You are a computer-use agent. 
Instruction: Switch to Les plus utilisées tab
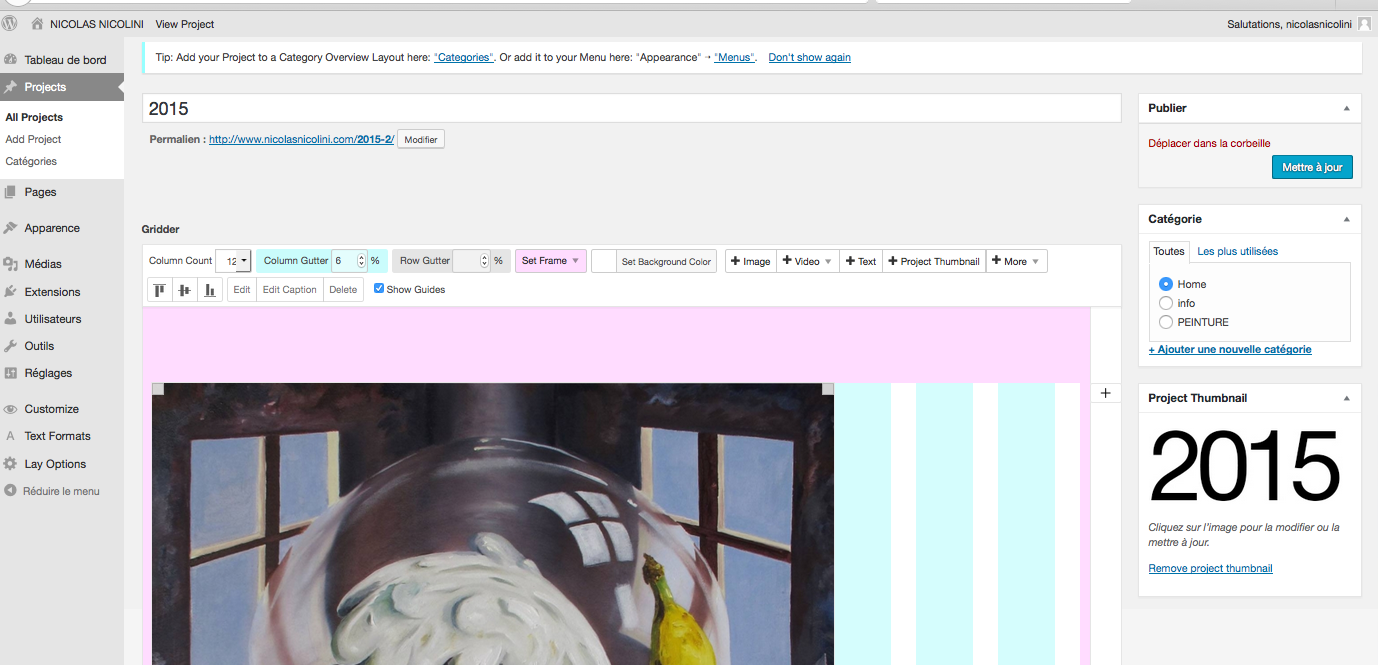click(1237, 251)
